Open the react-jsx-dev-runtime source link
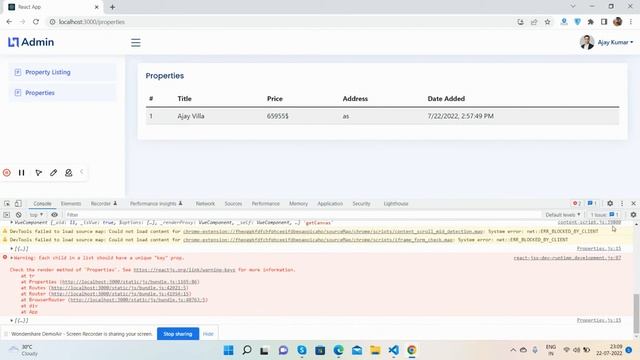Viewport: 640px width, 360px height. (567, 258)
